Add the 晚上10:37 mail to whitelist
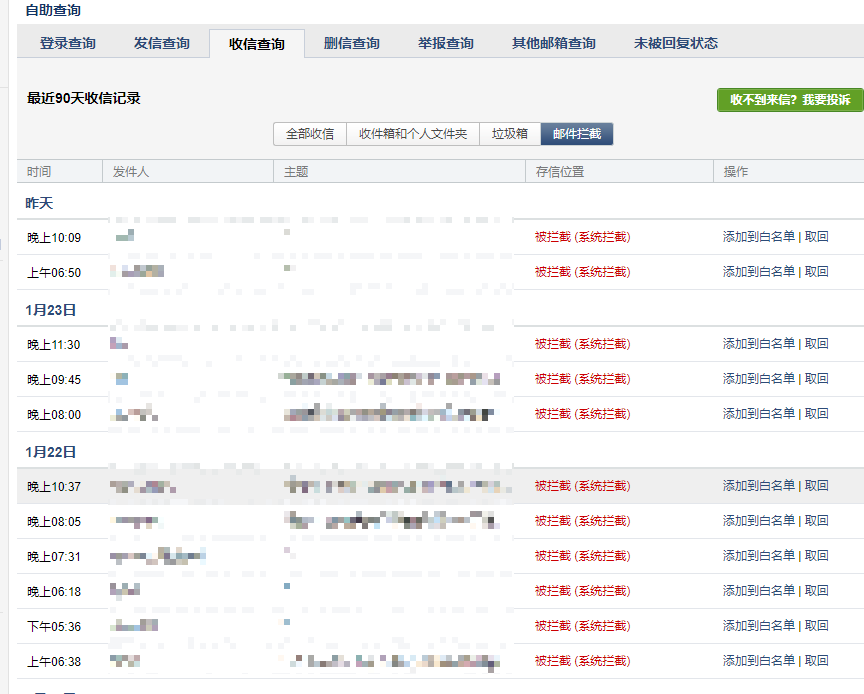The height and width of the screenshot is (694, 864). tap(759, 486)
